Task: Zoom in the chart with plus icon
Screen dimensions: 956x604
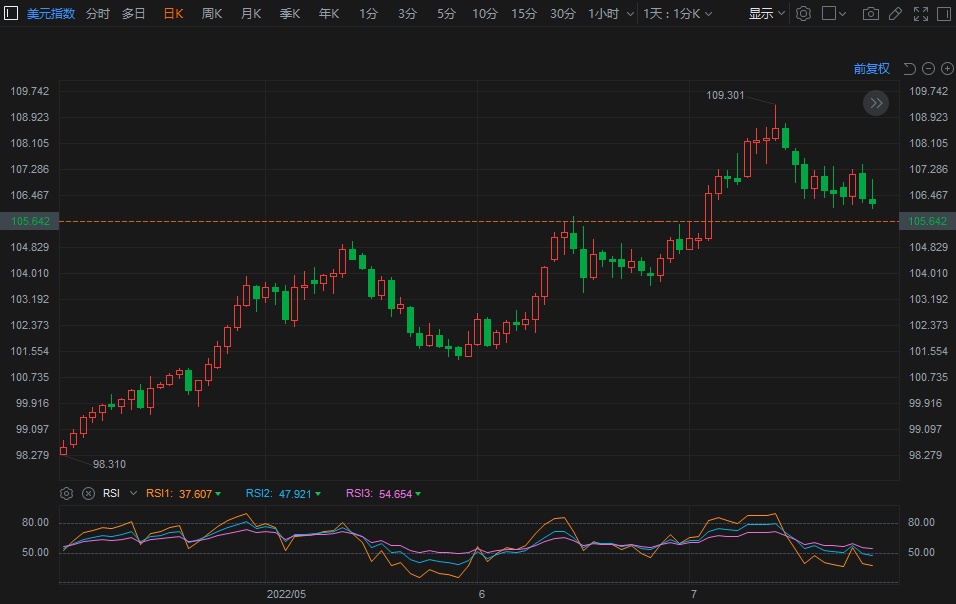Action: tap(946, 68)
